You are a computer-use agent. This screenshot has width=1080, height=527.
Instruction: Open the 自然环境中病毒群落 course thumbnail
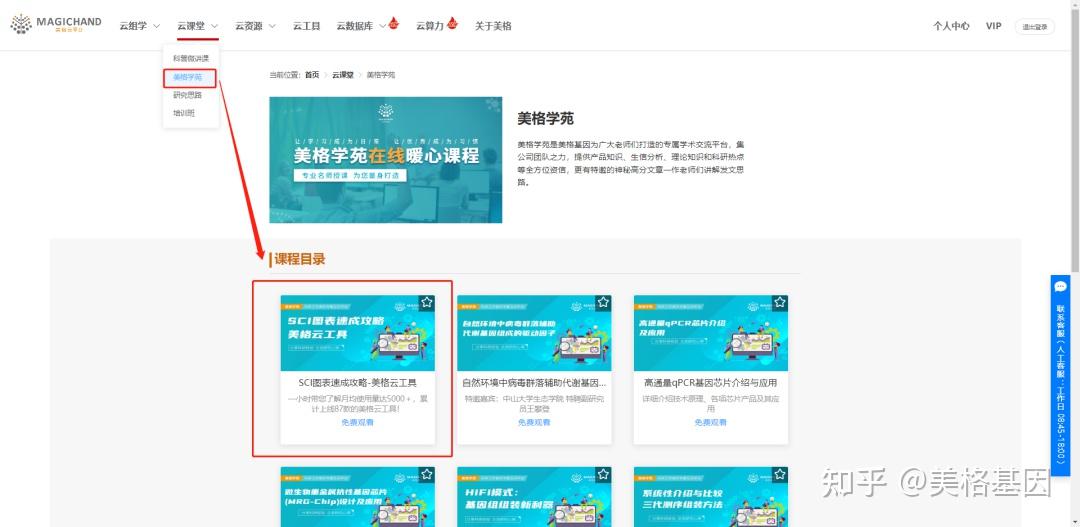pyautogui.click(x=534, y=333)
